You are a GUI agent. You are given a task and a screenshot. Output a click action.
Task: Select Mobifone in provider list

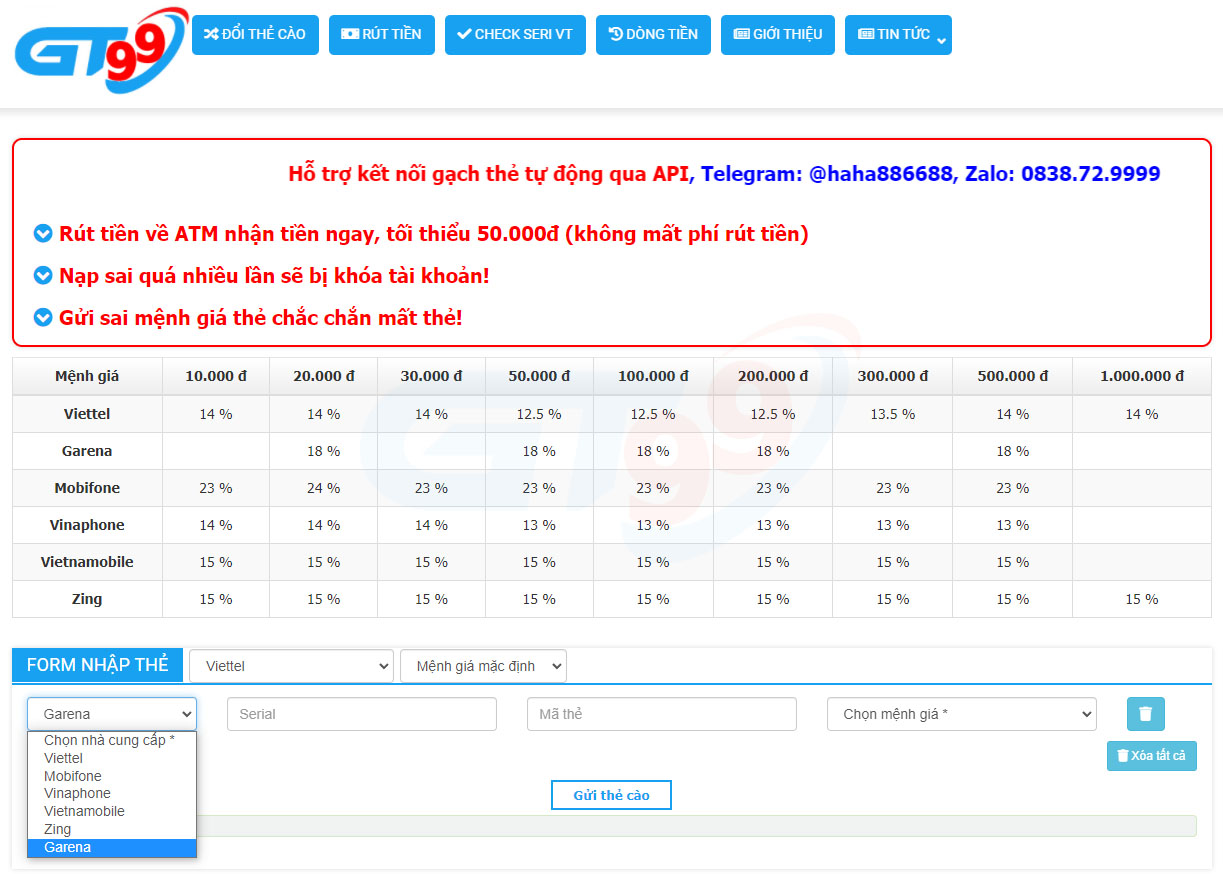tap(112, 776)
